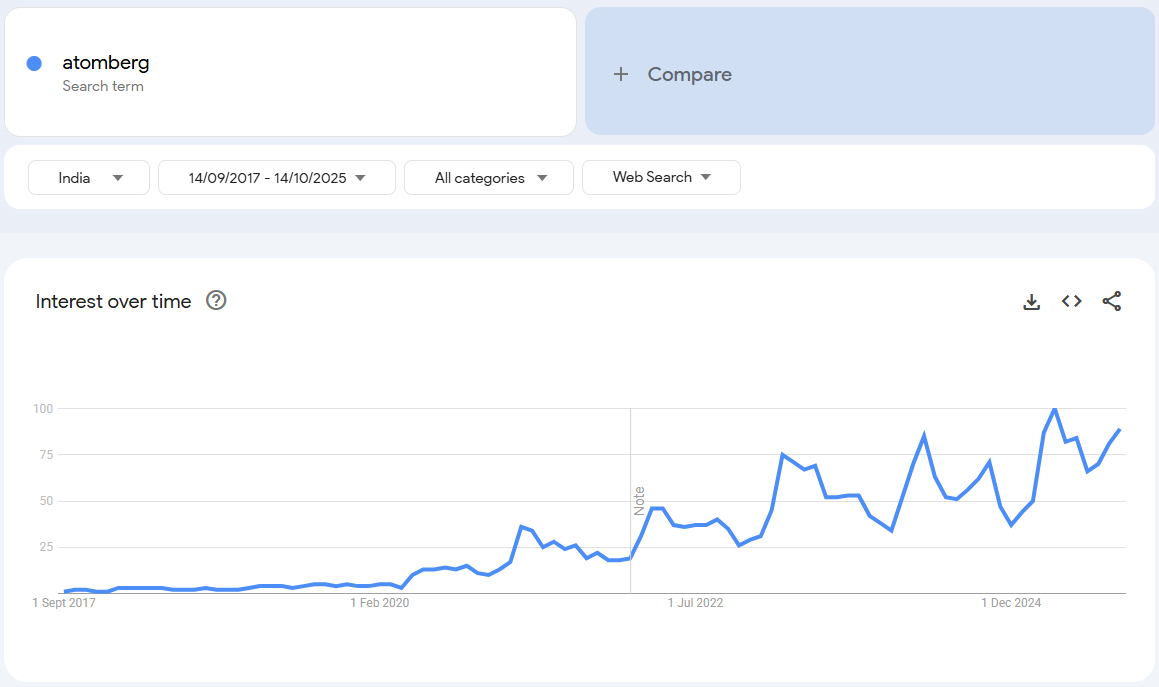Click the 1 Jul 2022 axis label

click(696, 603)
